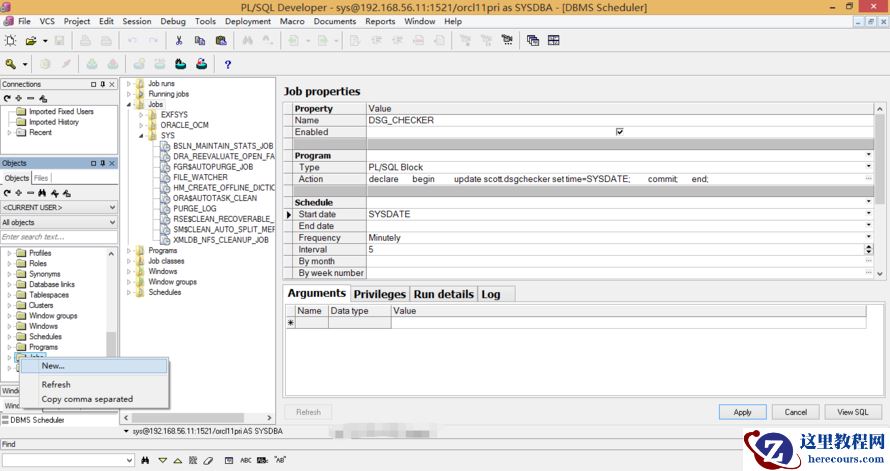Click the Cut scissors icon
890x471 pixels.
pyautogui.click(x=179, y=40)
